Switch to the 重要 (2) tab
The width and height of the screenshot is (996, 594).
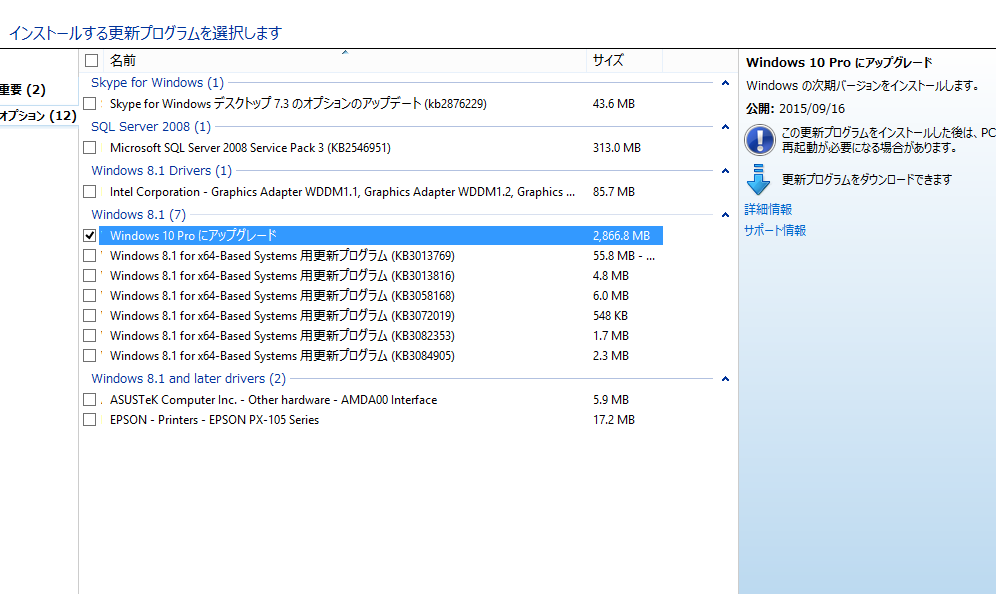[23, 90]
